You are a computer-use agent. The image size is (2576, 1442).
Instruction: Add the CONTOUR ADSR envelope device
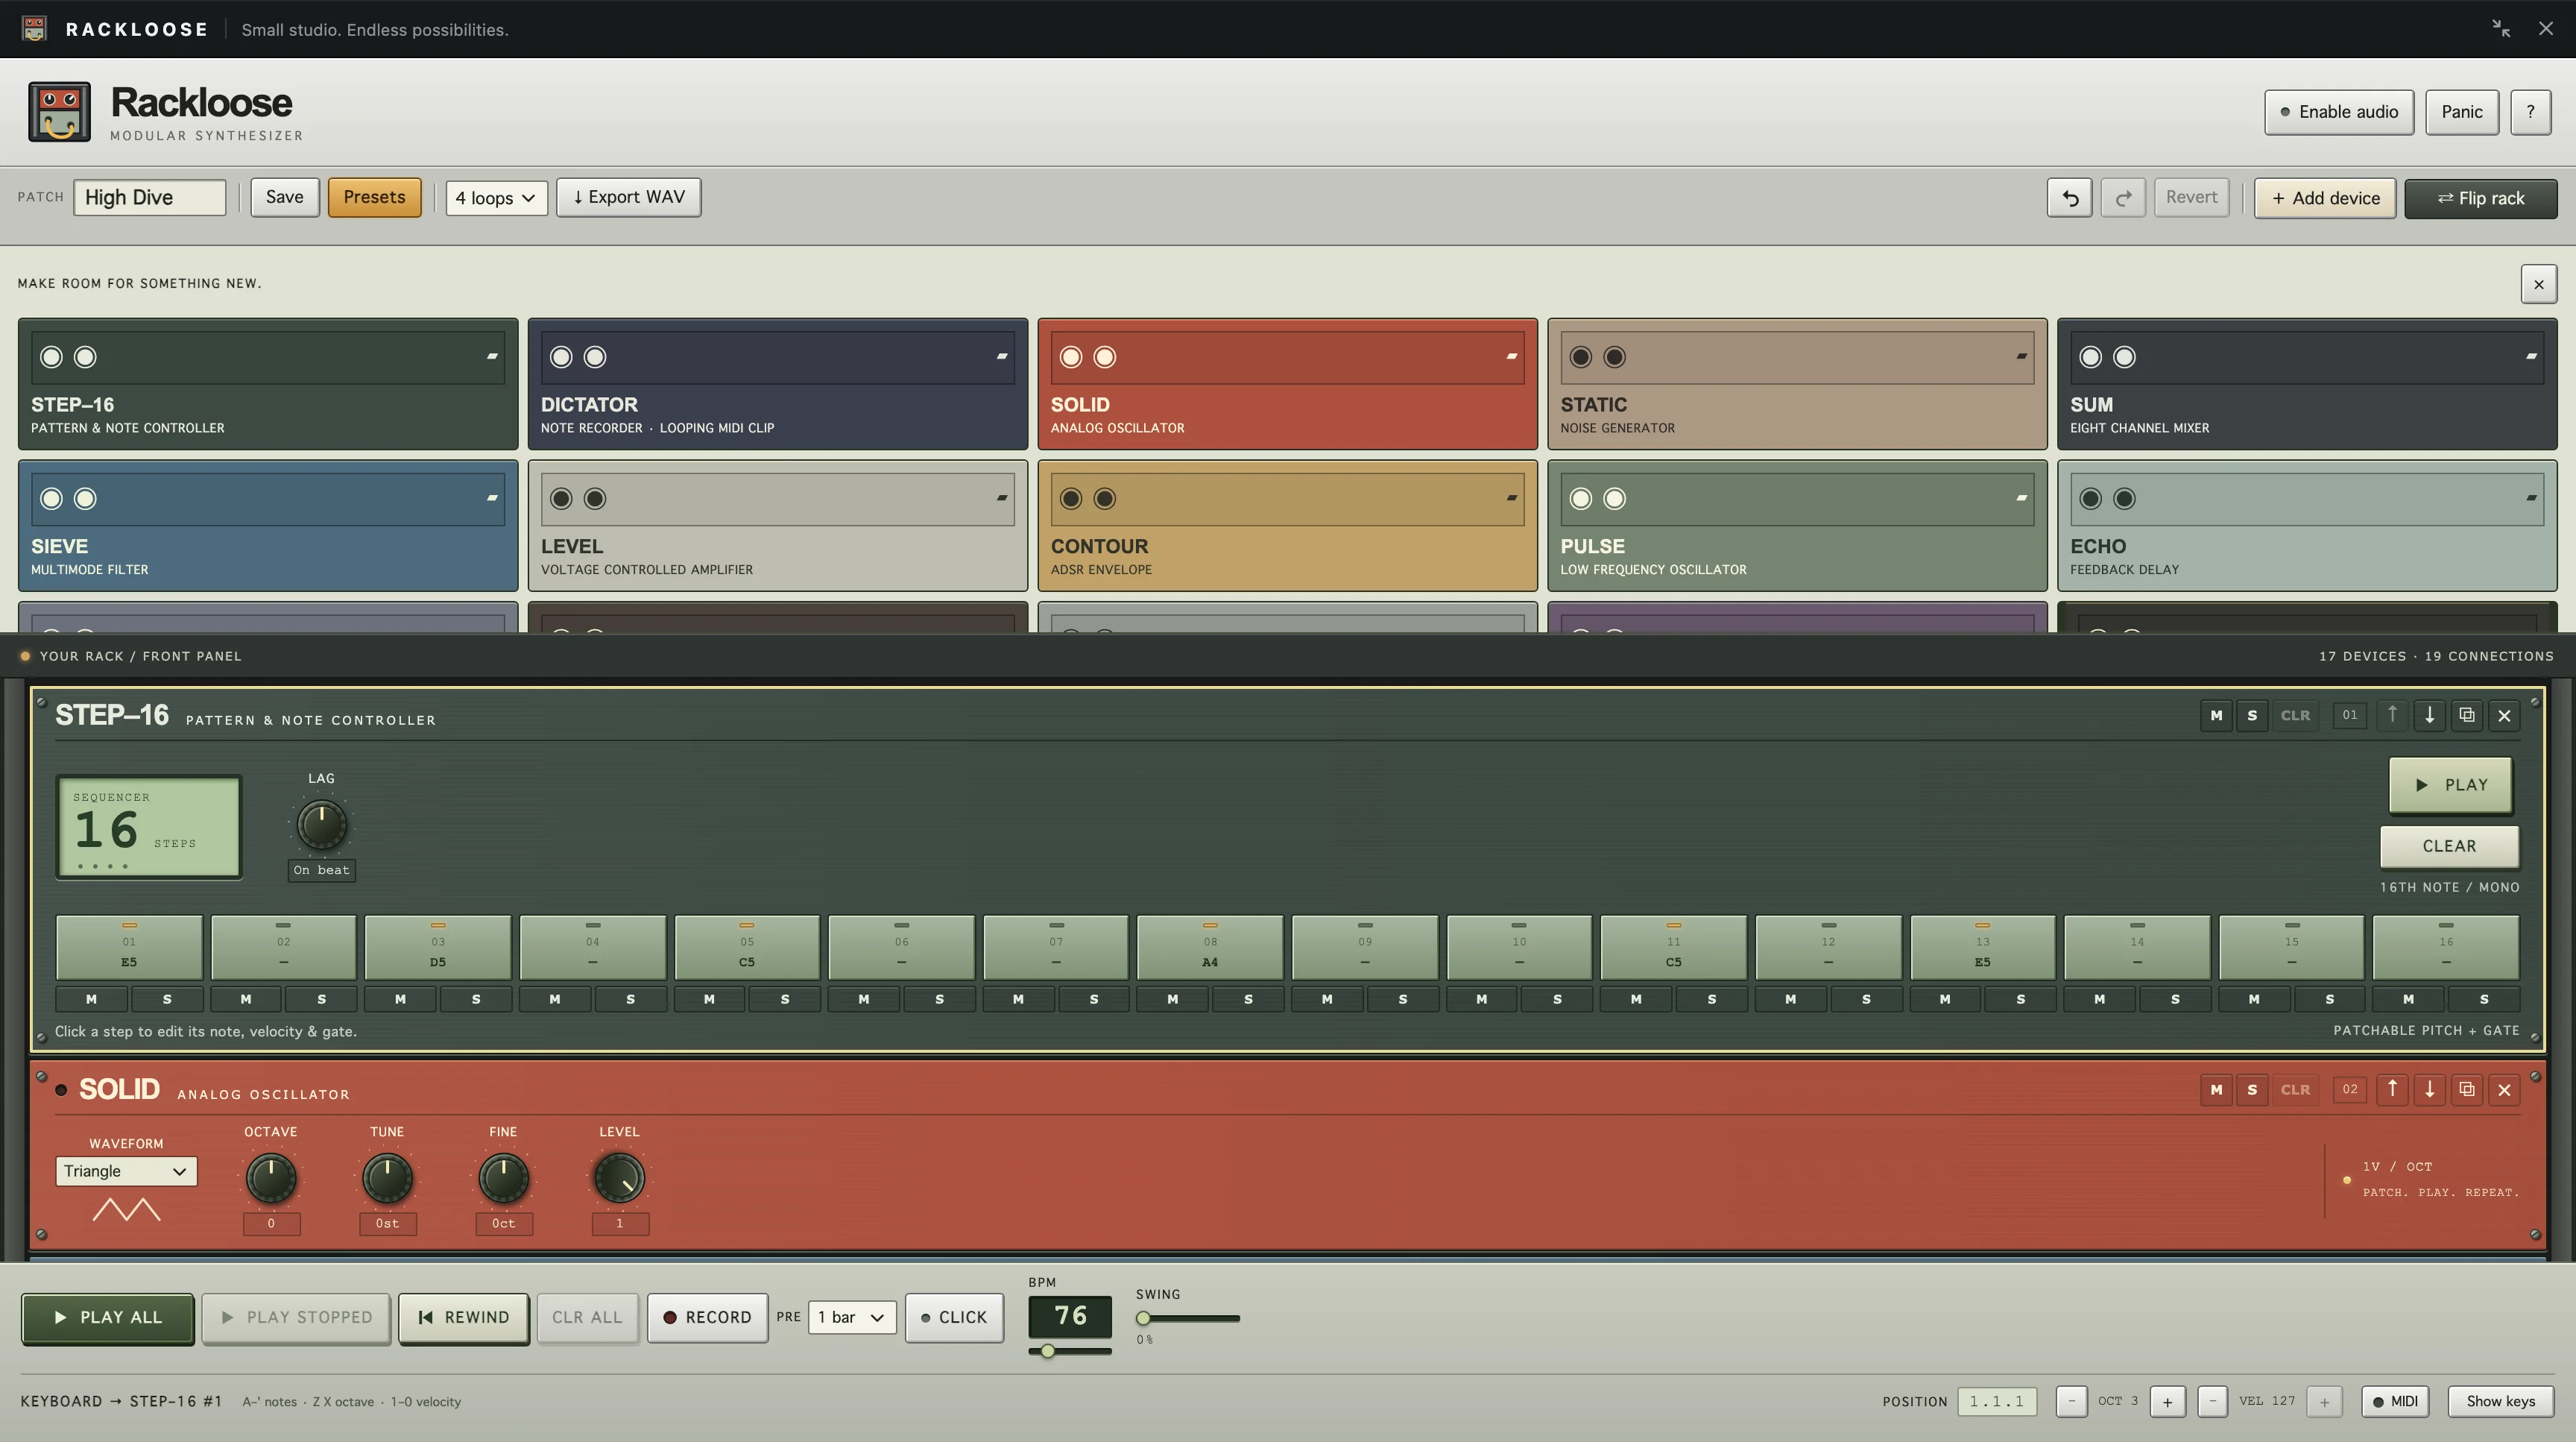[x=1287, y=526]
